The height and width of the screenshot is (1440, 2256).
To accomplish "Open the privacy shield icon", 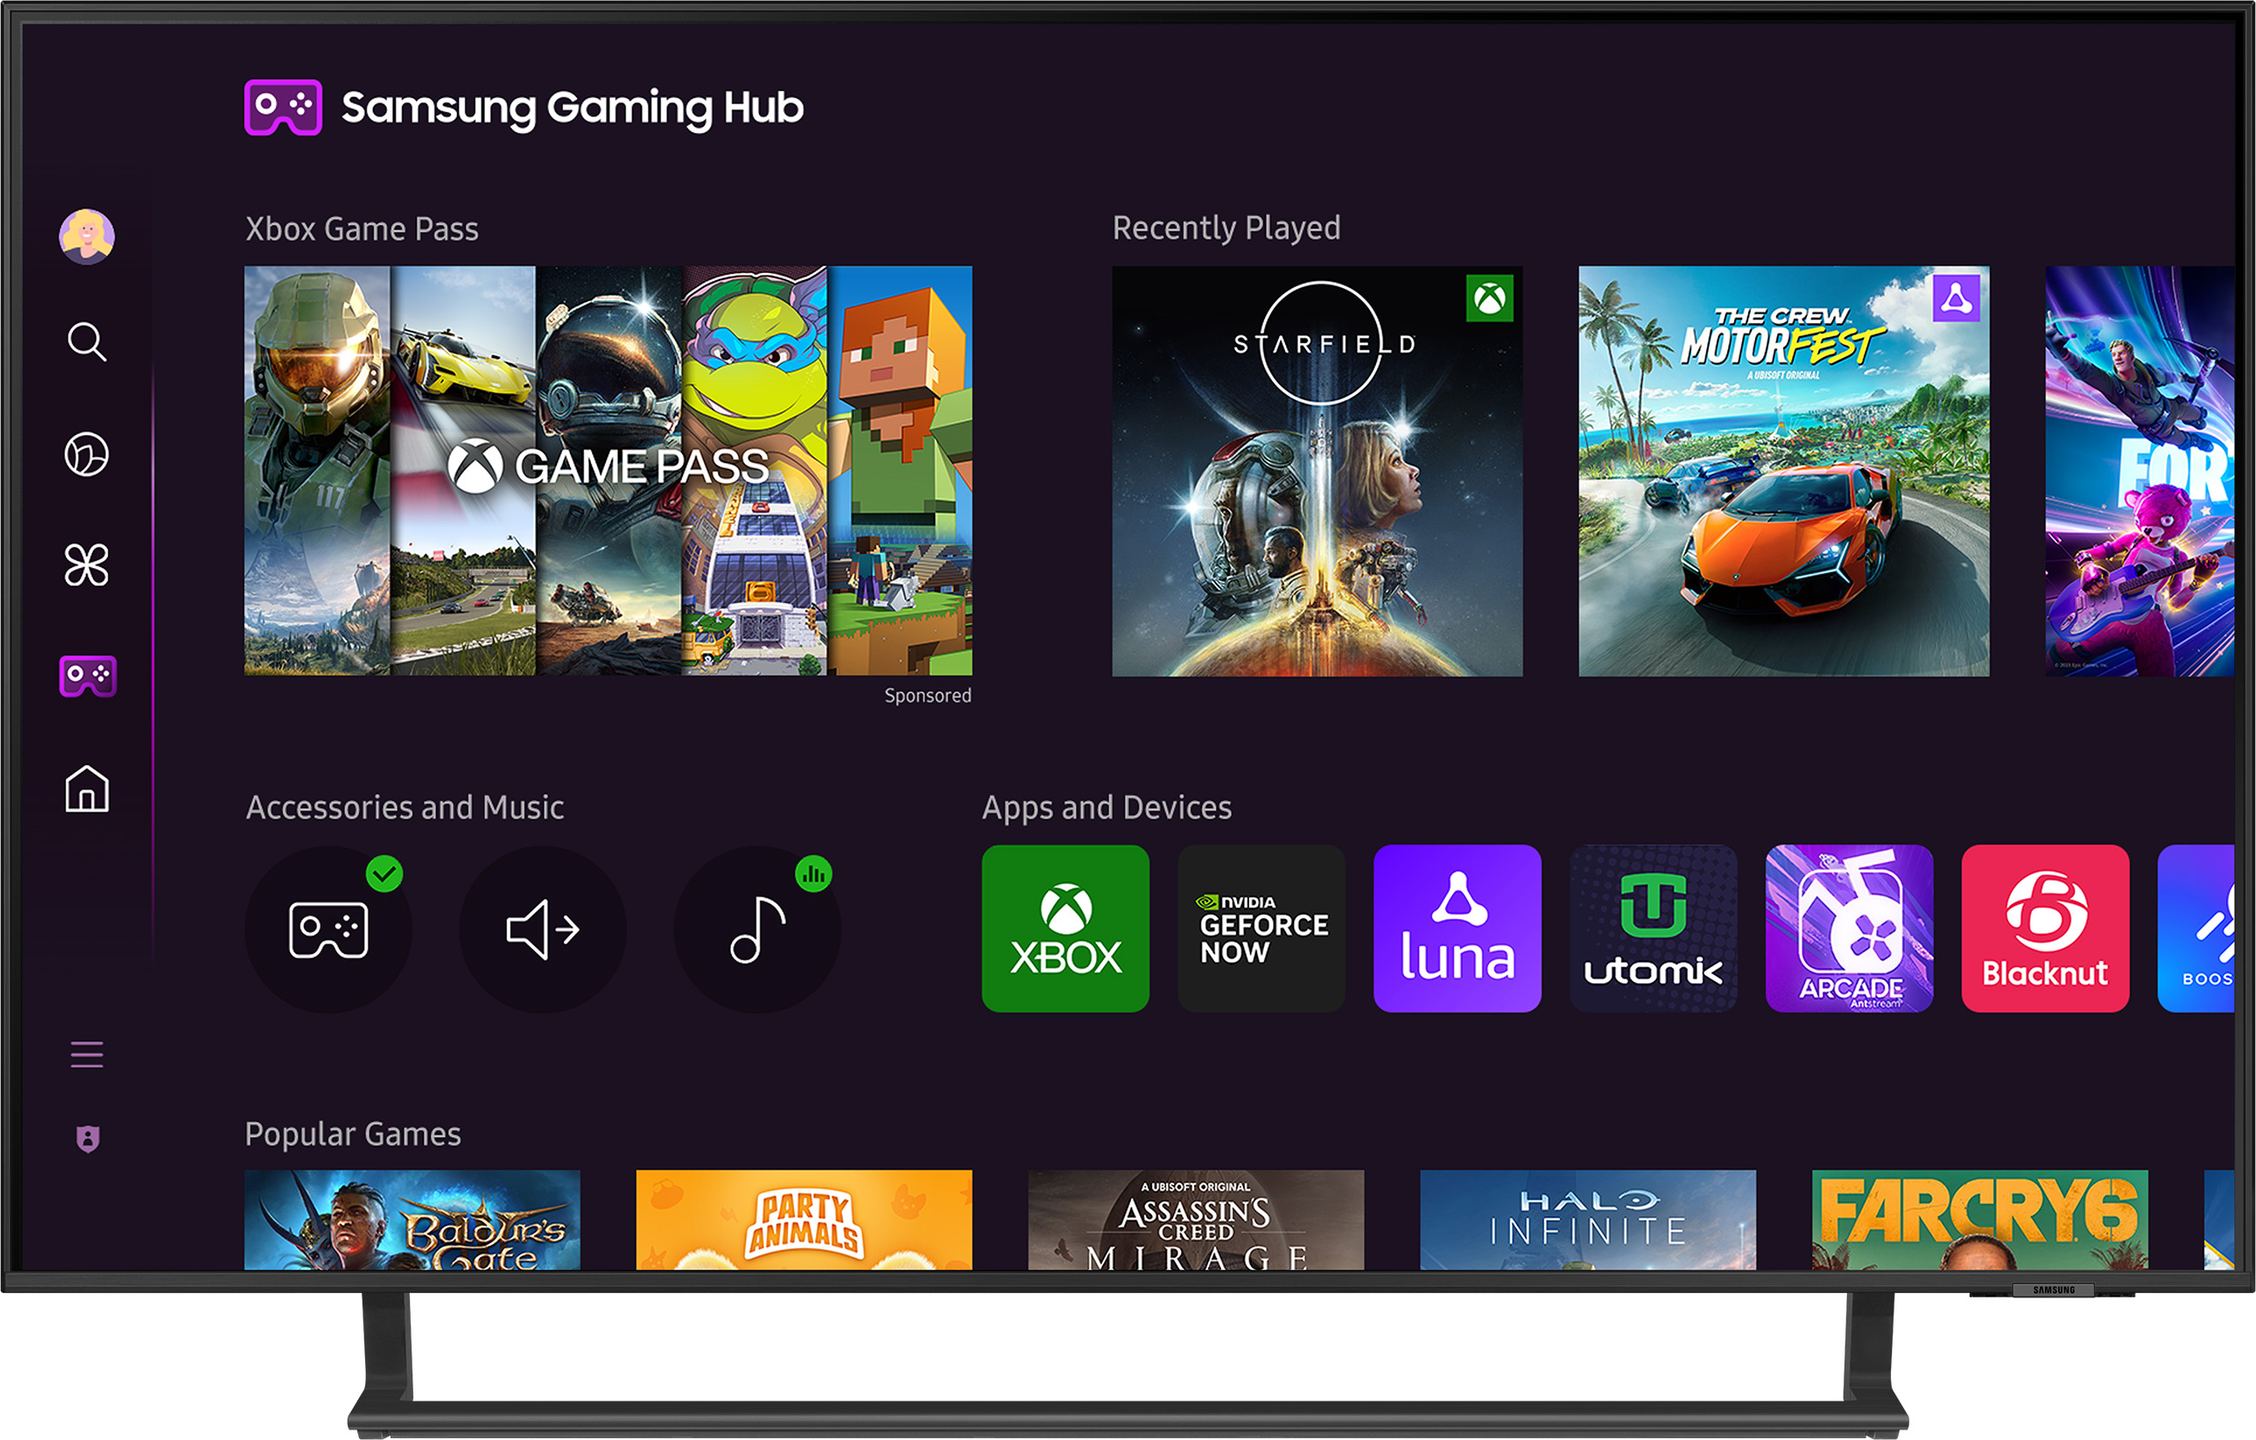I will coord(88,1139).
